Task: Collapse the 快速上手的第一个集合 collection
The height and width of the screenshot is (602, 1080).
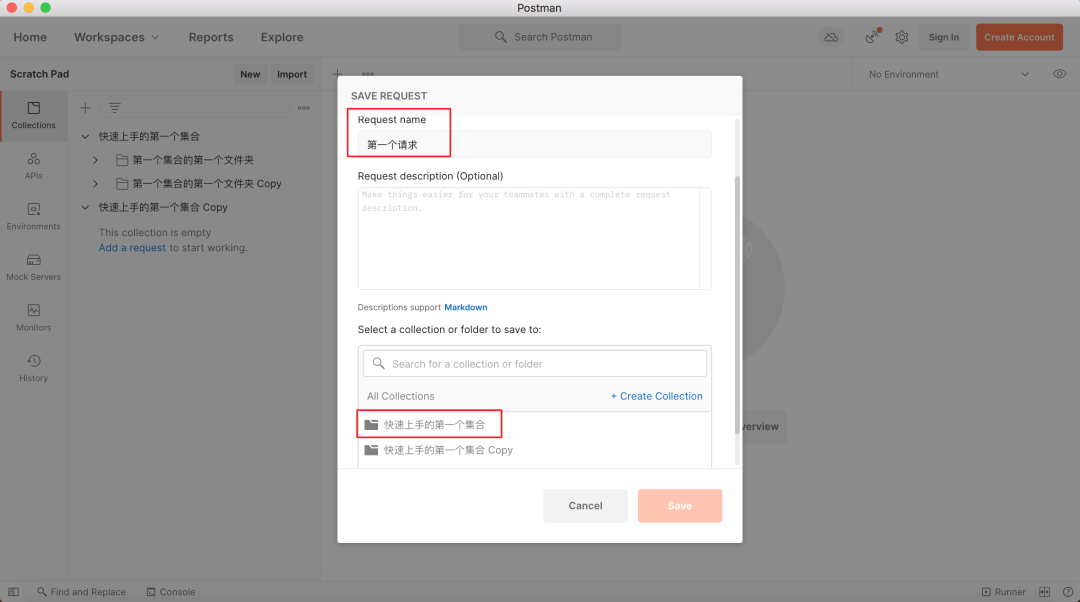Action: 85,136
